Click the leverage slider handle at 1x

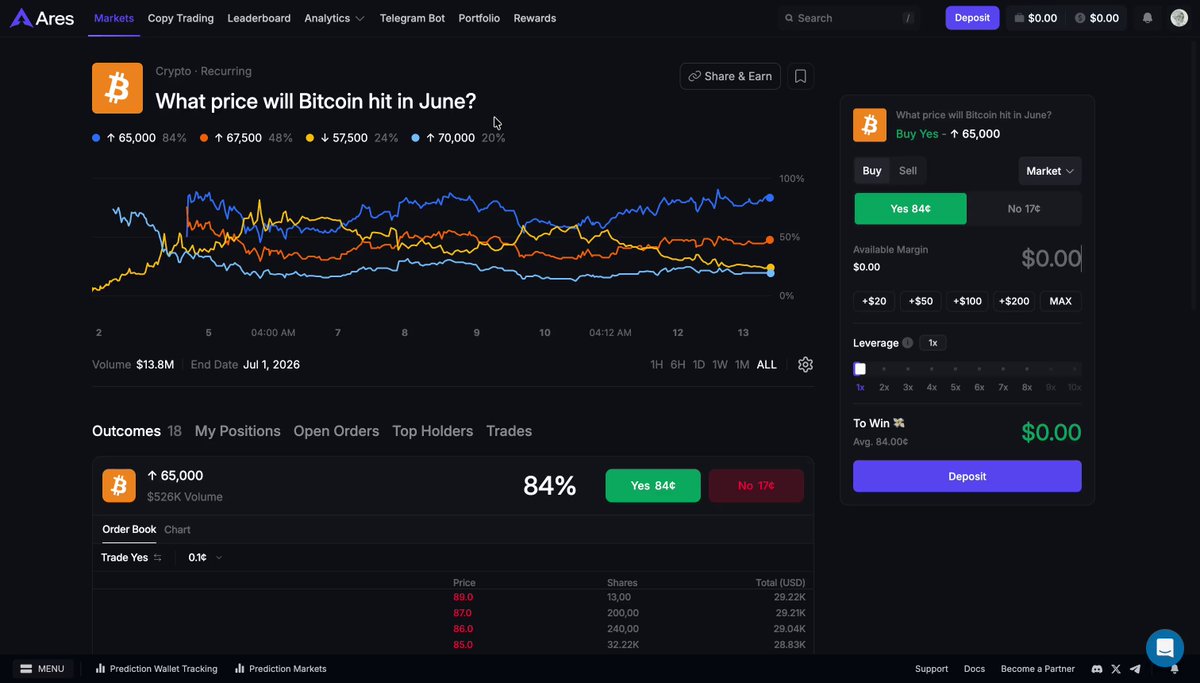pyautogui.click(x=860, y=369)
